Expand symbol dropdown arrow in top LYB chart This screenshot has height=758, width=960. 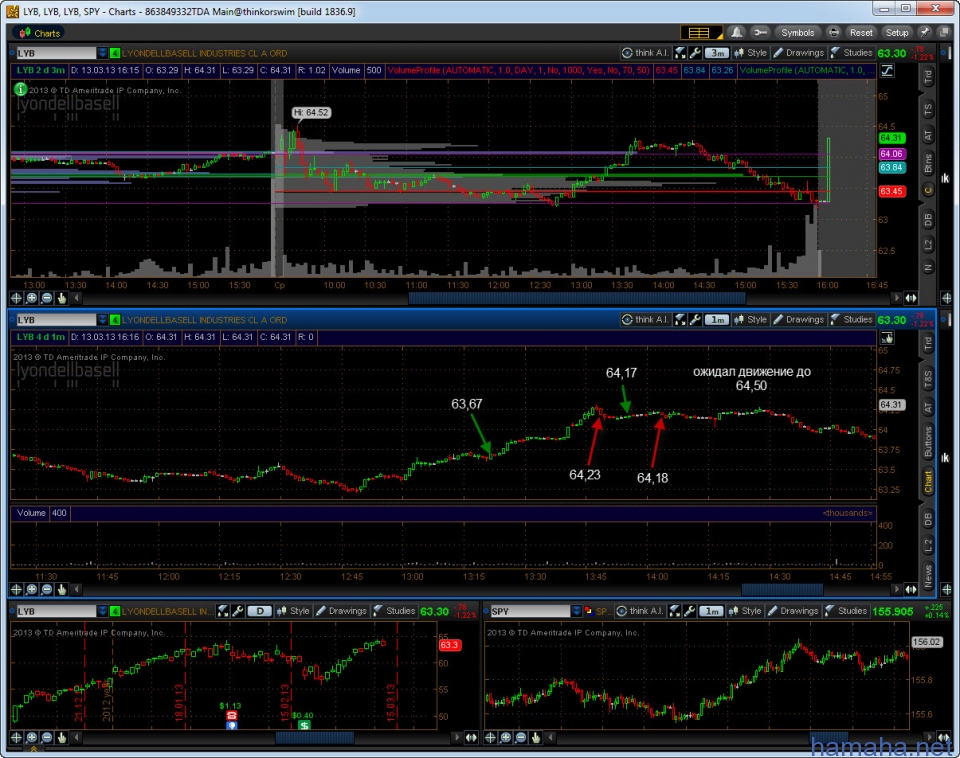pos(102,53)
